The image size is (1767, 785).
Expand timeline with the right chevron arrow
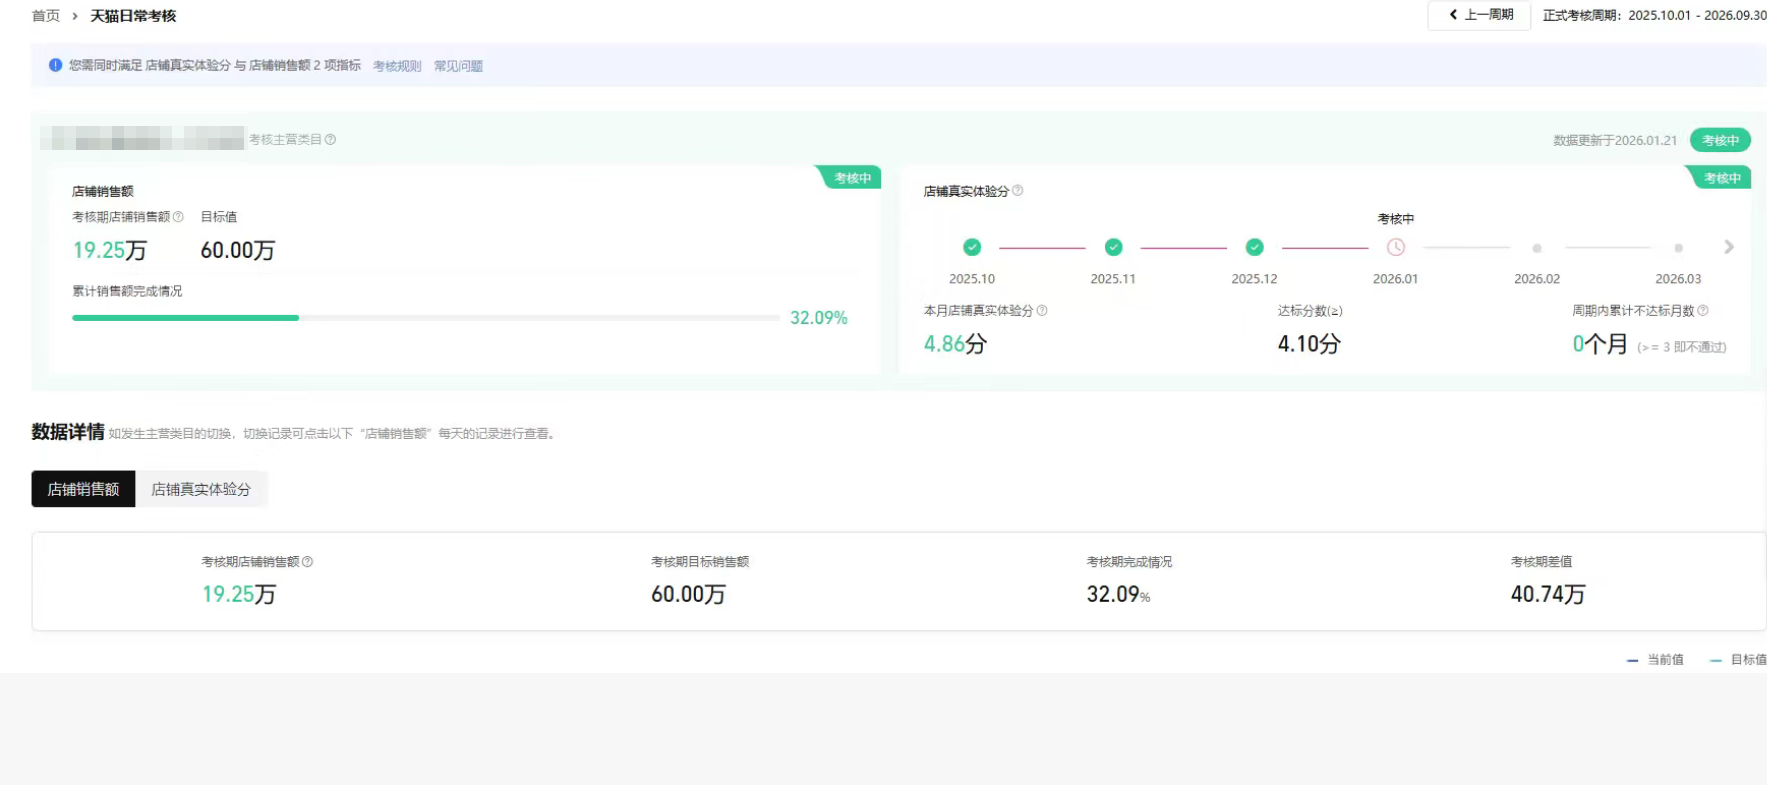pos(1728,247)
